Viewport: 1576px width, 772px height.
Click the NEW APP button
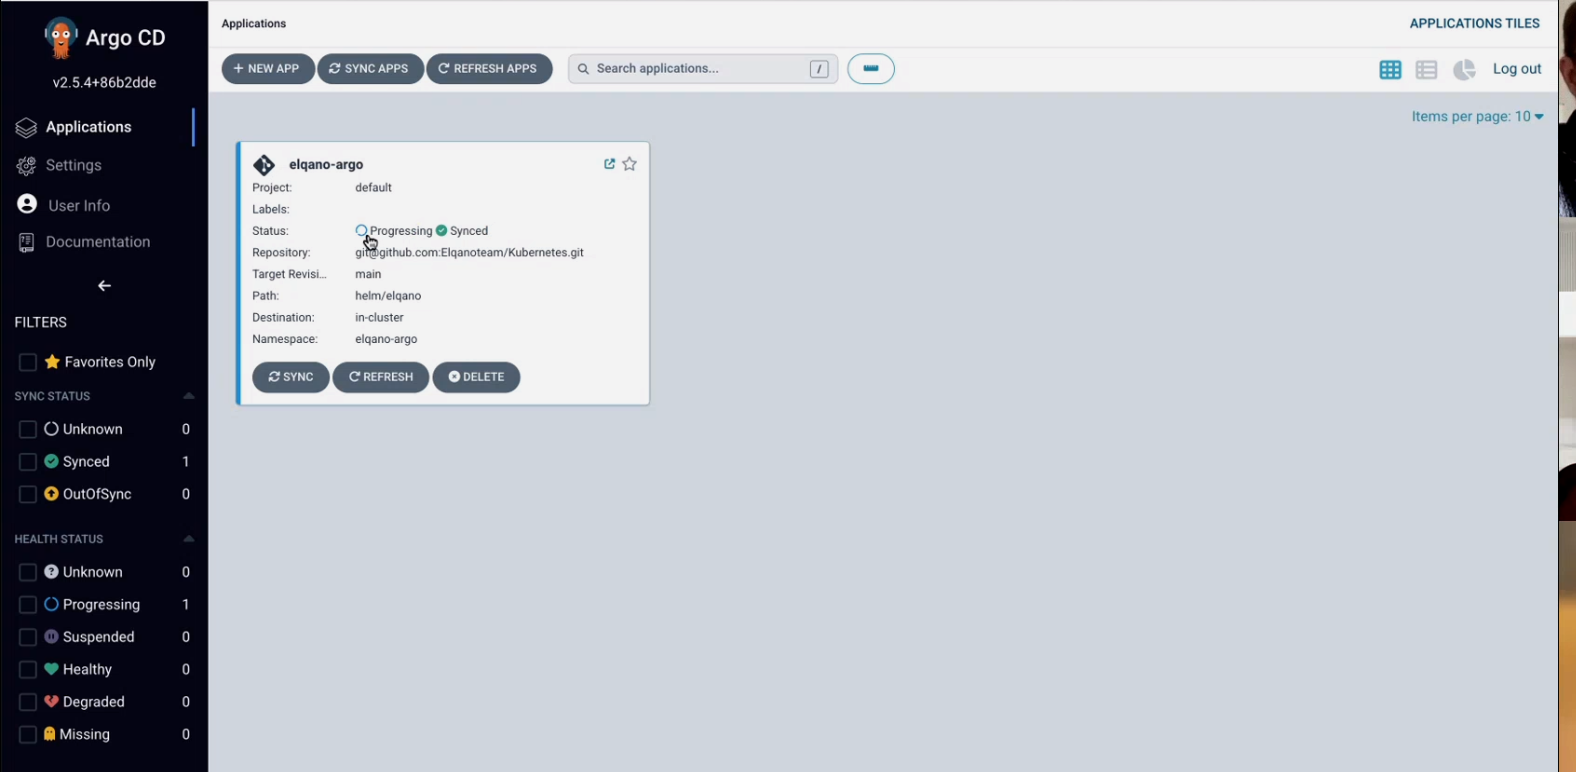268,69
